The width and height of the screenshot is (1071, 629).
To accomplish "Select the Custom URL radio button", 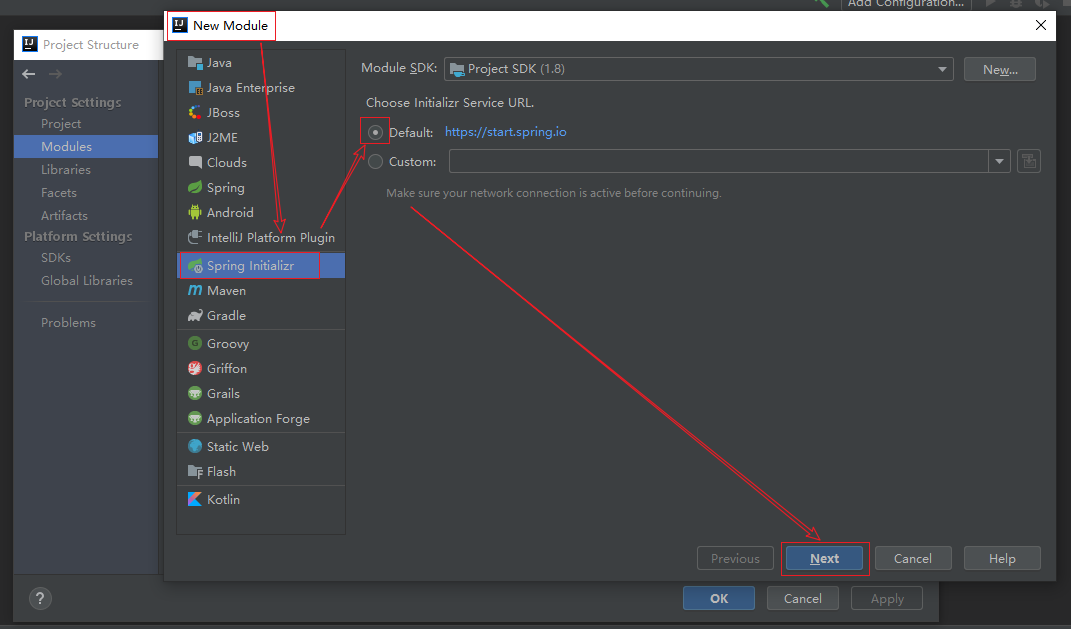I will pos(376,162).
